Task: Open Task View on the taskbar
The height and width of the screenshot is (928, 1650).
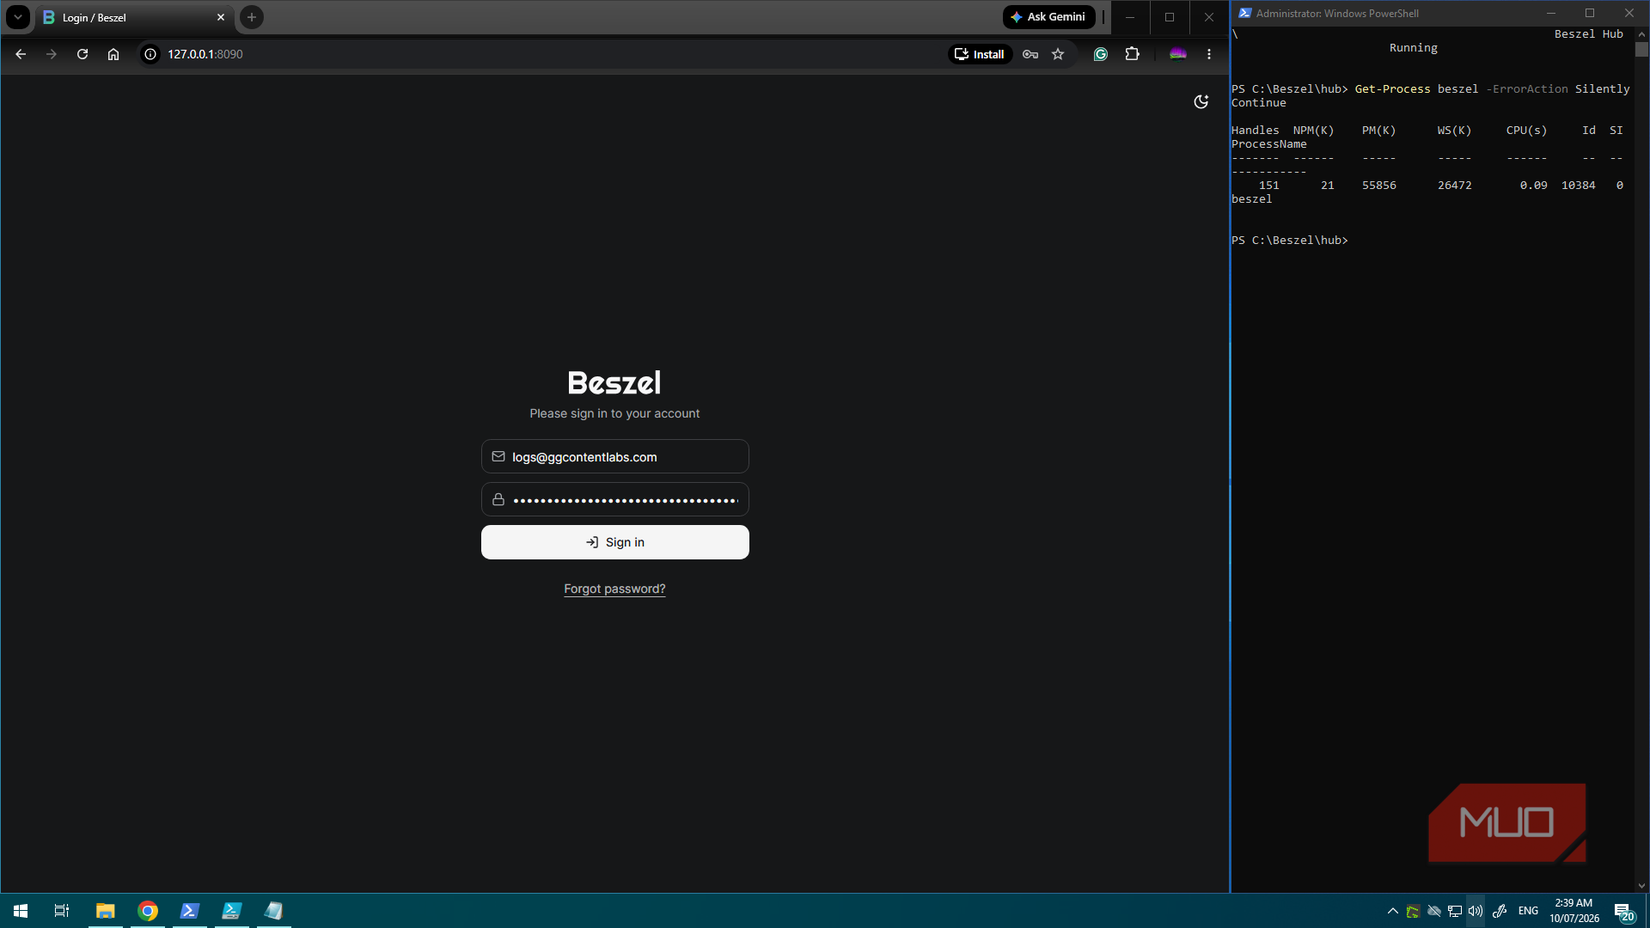Action: pyautogui.click(x=62, y=911)
